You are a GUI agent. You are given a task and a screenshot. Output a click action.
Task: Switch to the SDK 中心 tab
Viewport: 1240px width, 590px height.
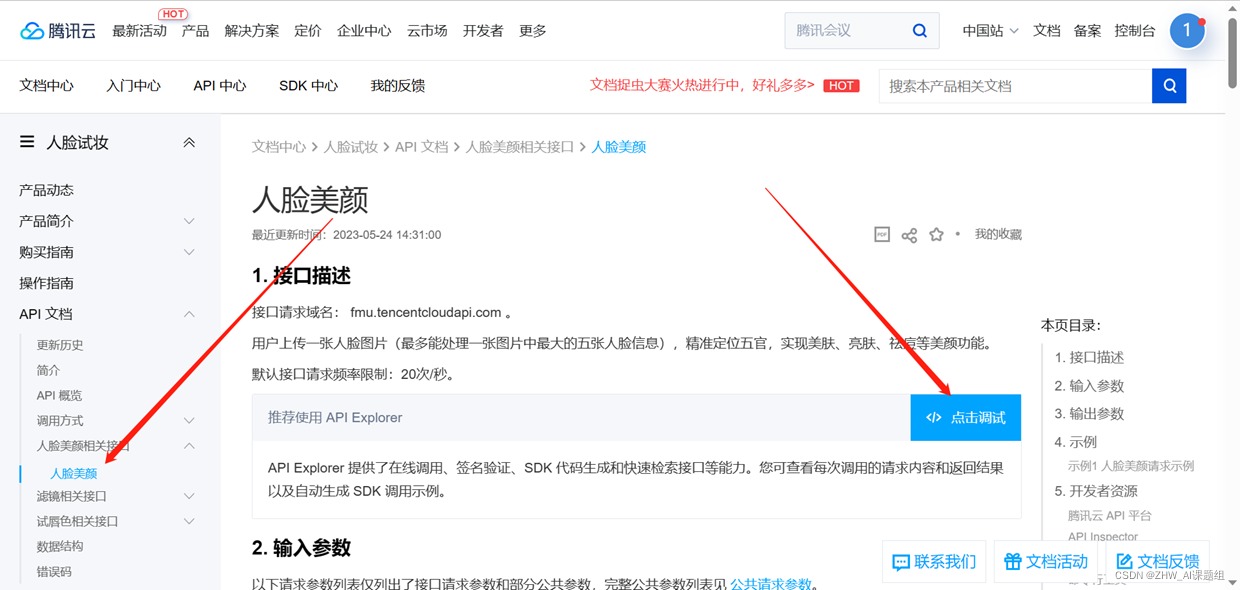coord(308,86)
